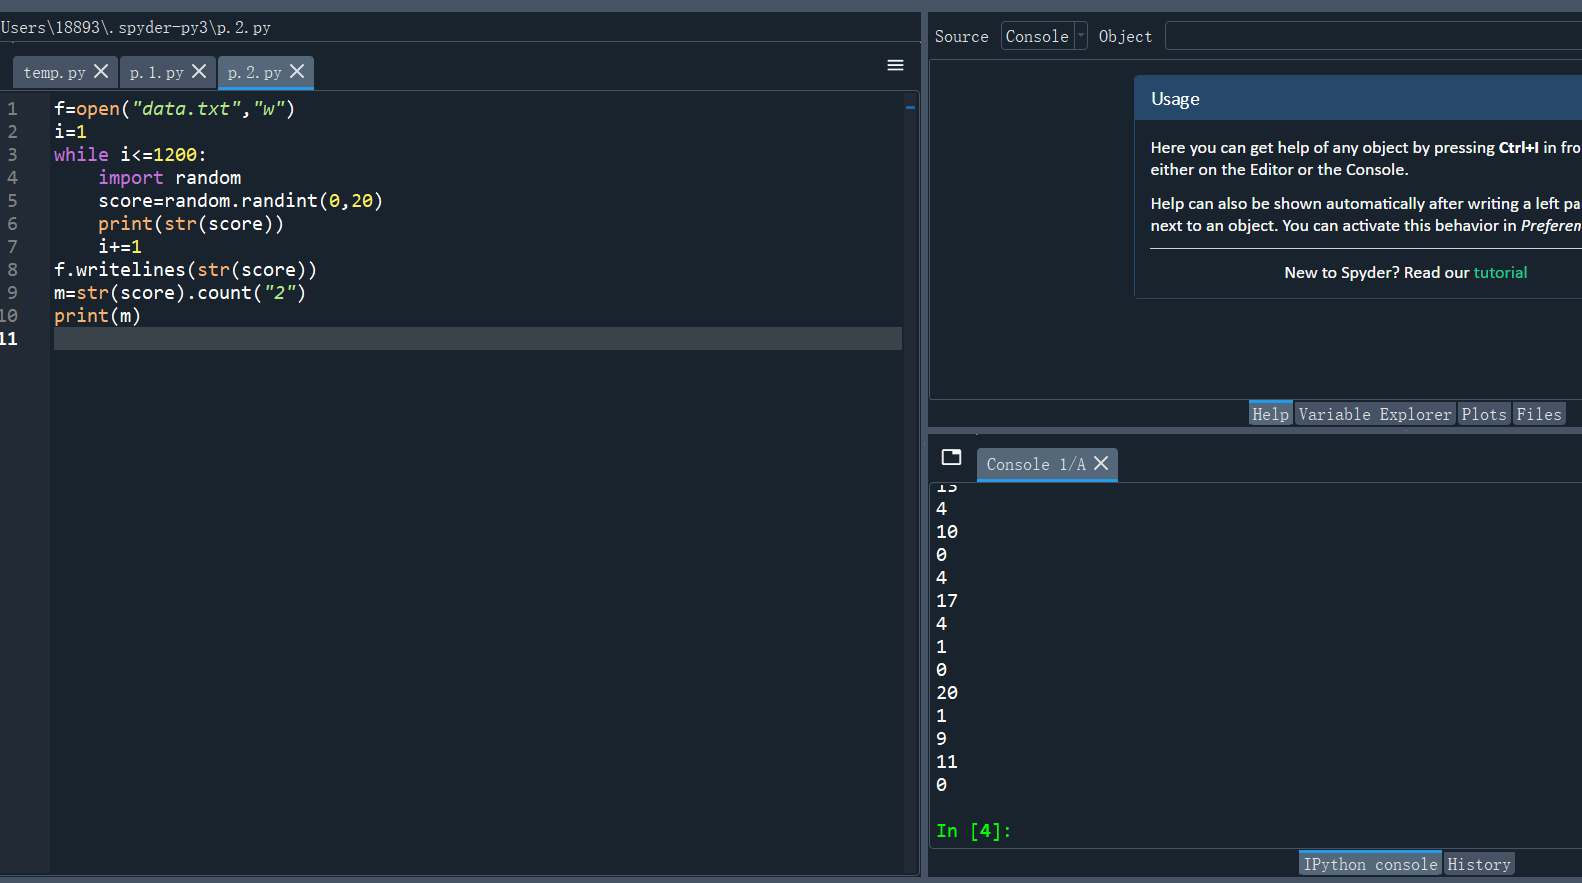The image size is (1582, 883).
Task: Click the In [4]: console prompt
Action: [x=973, y=831]
